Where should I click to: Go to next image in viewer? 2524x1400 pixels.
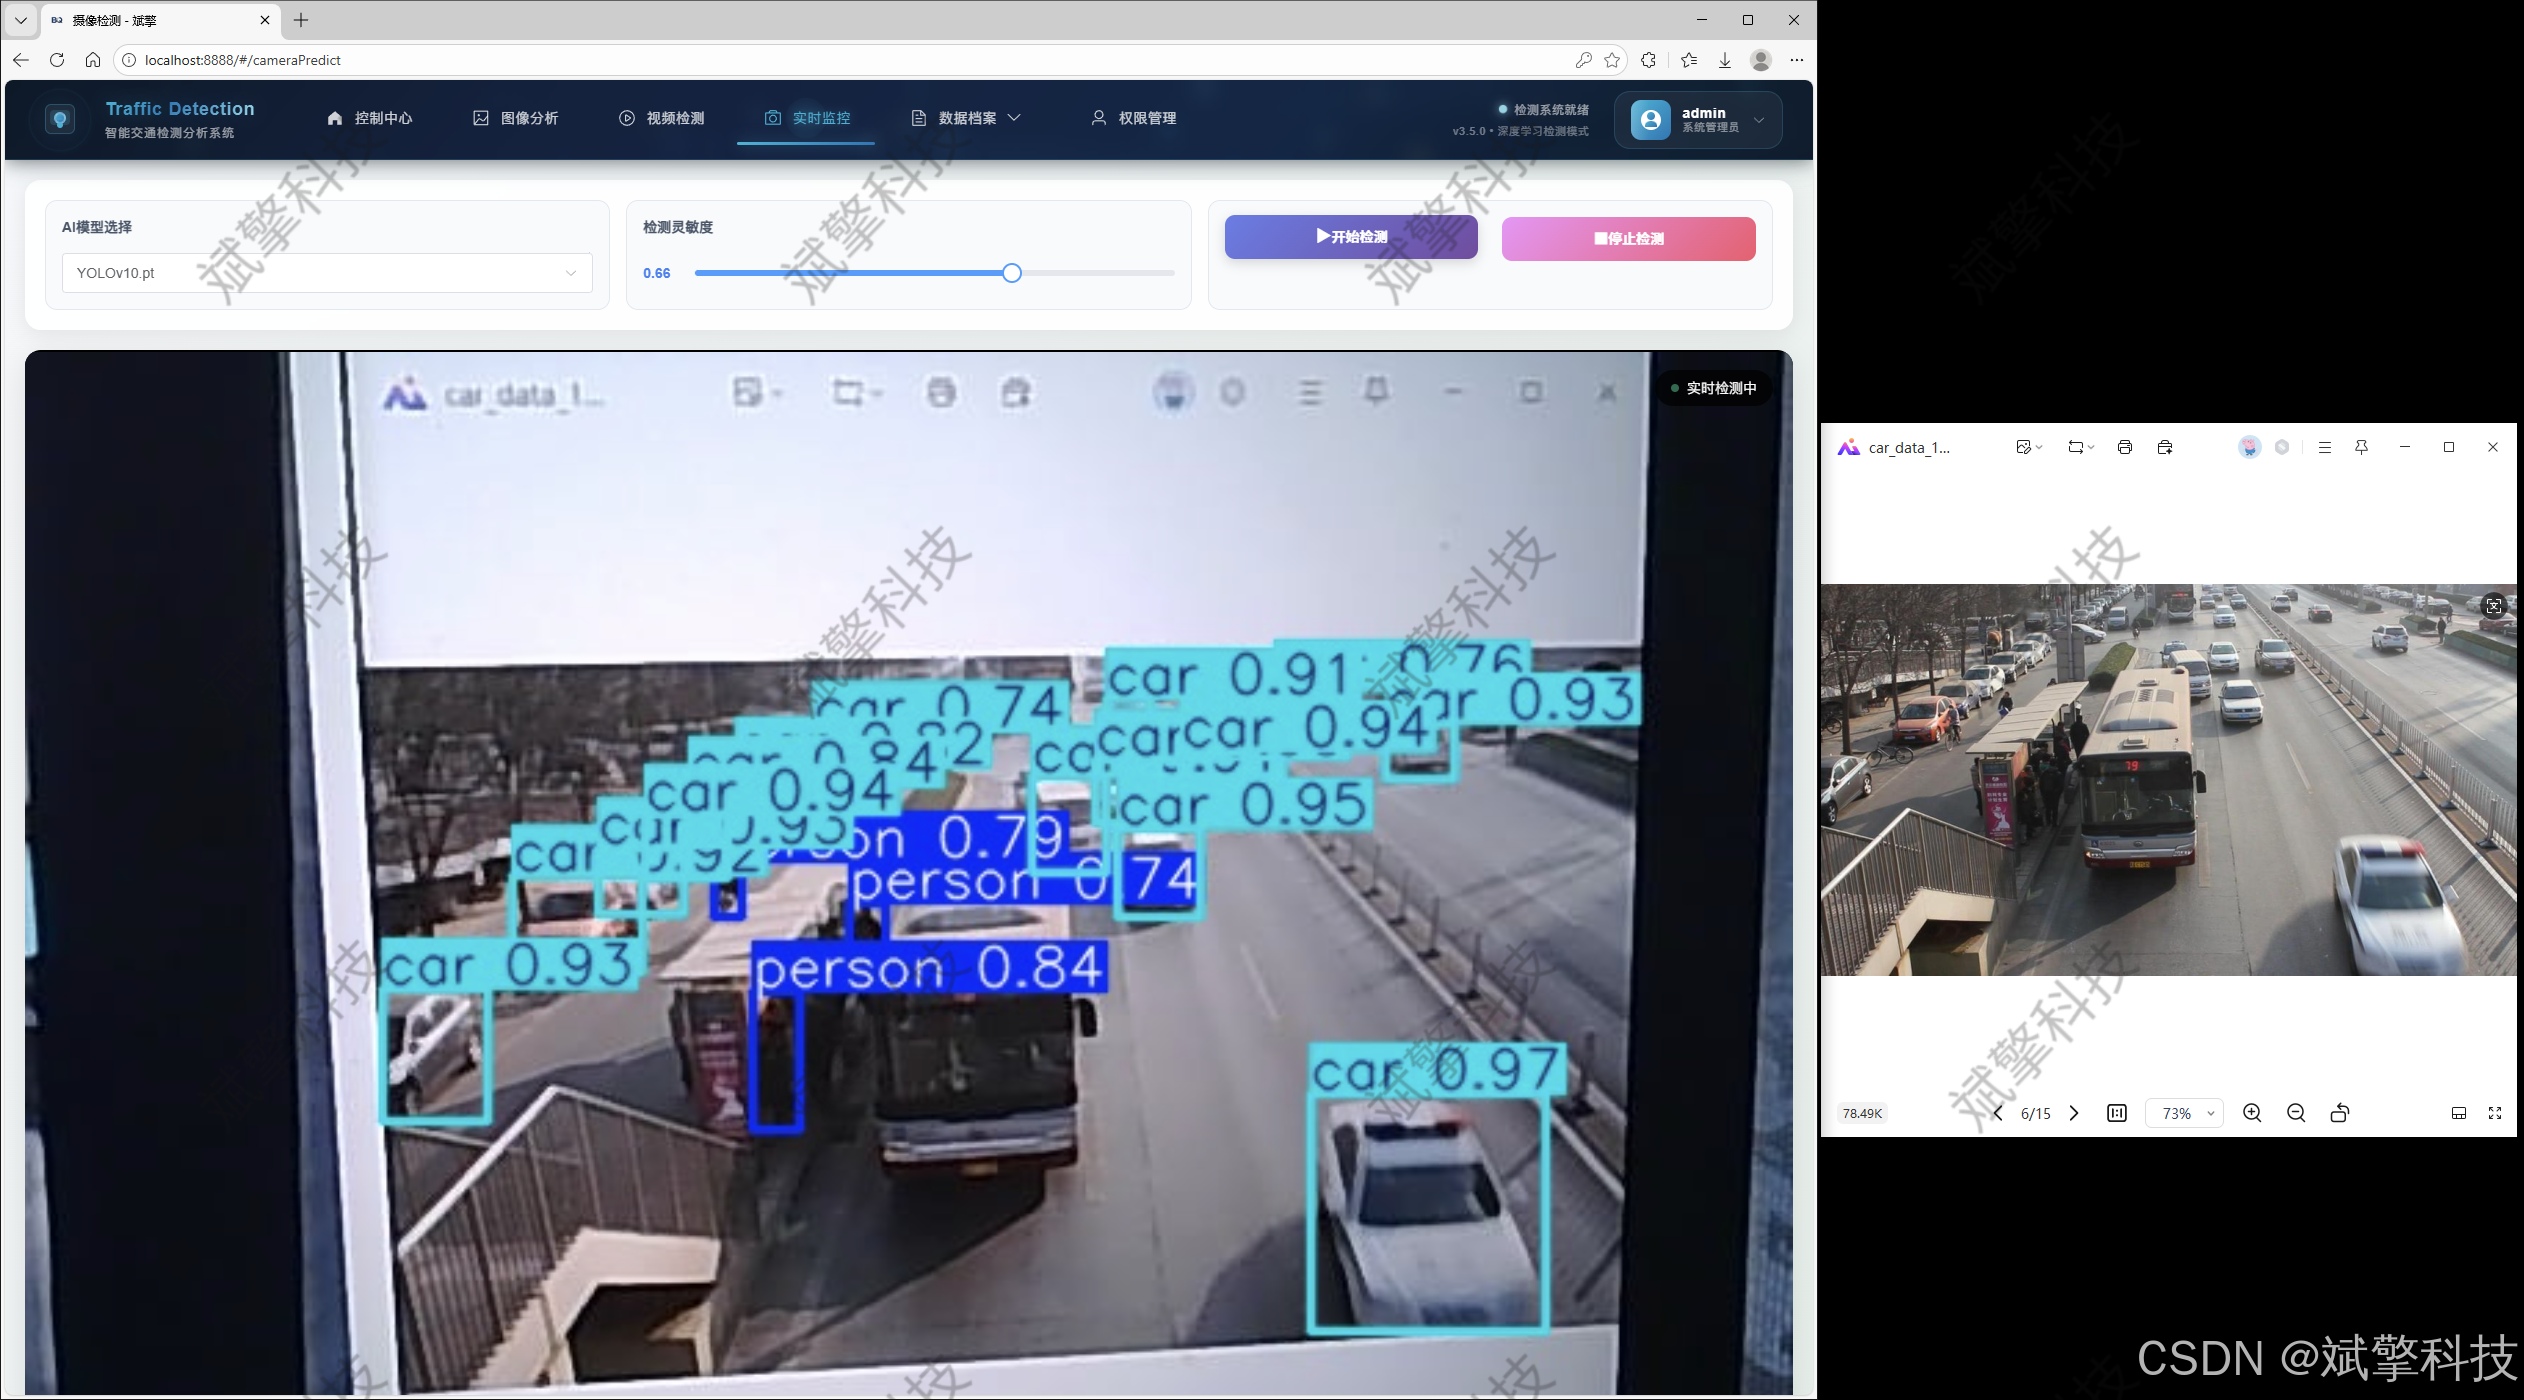point(2074,1113)
